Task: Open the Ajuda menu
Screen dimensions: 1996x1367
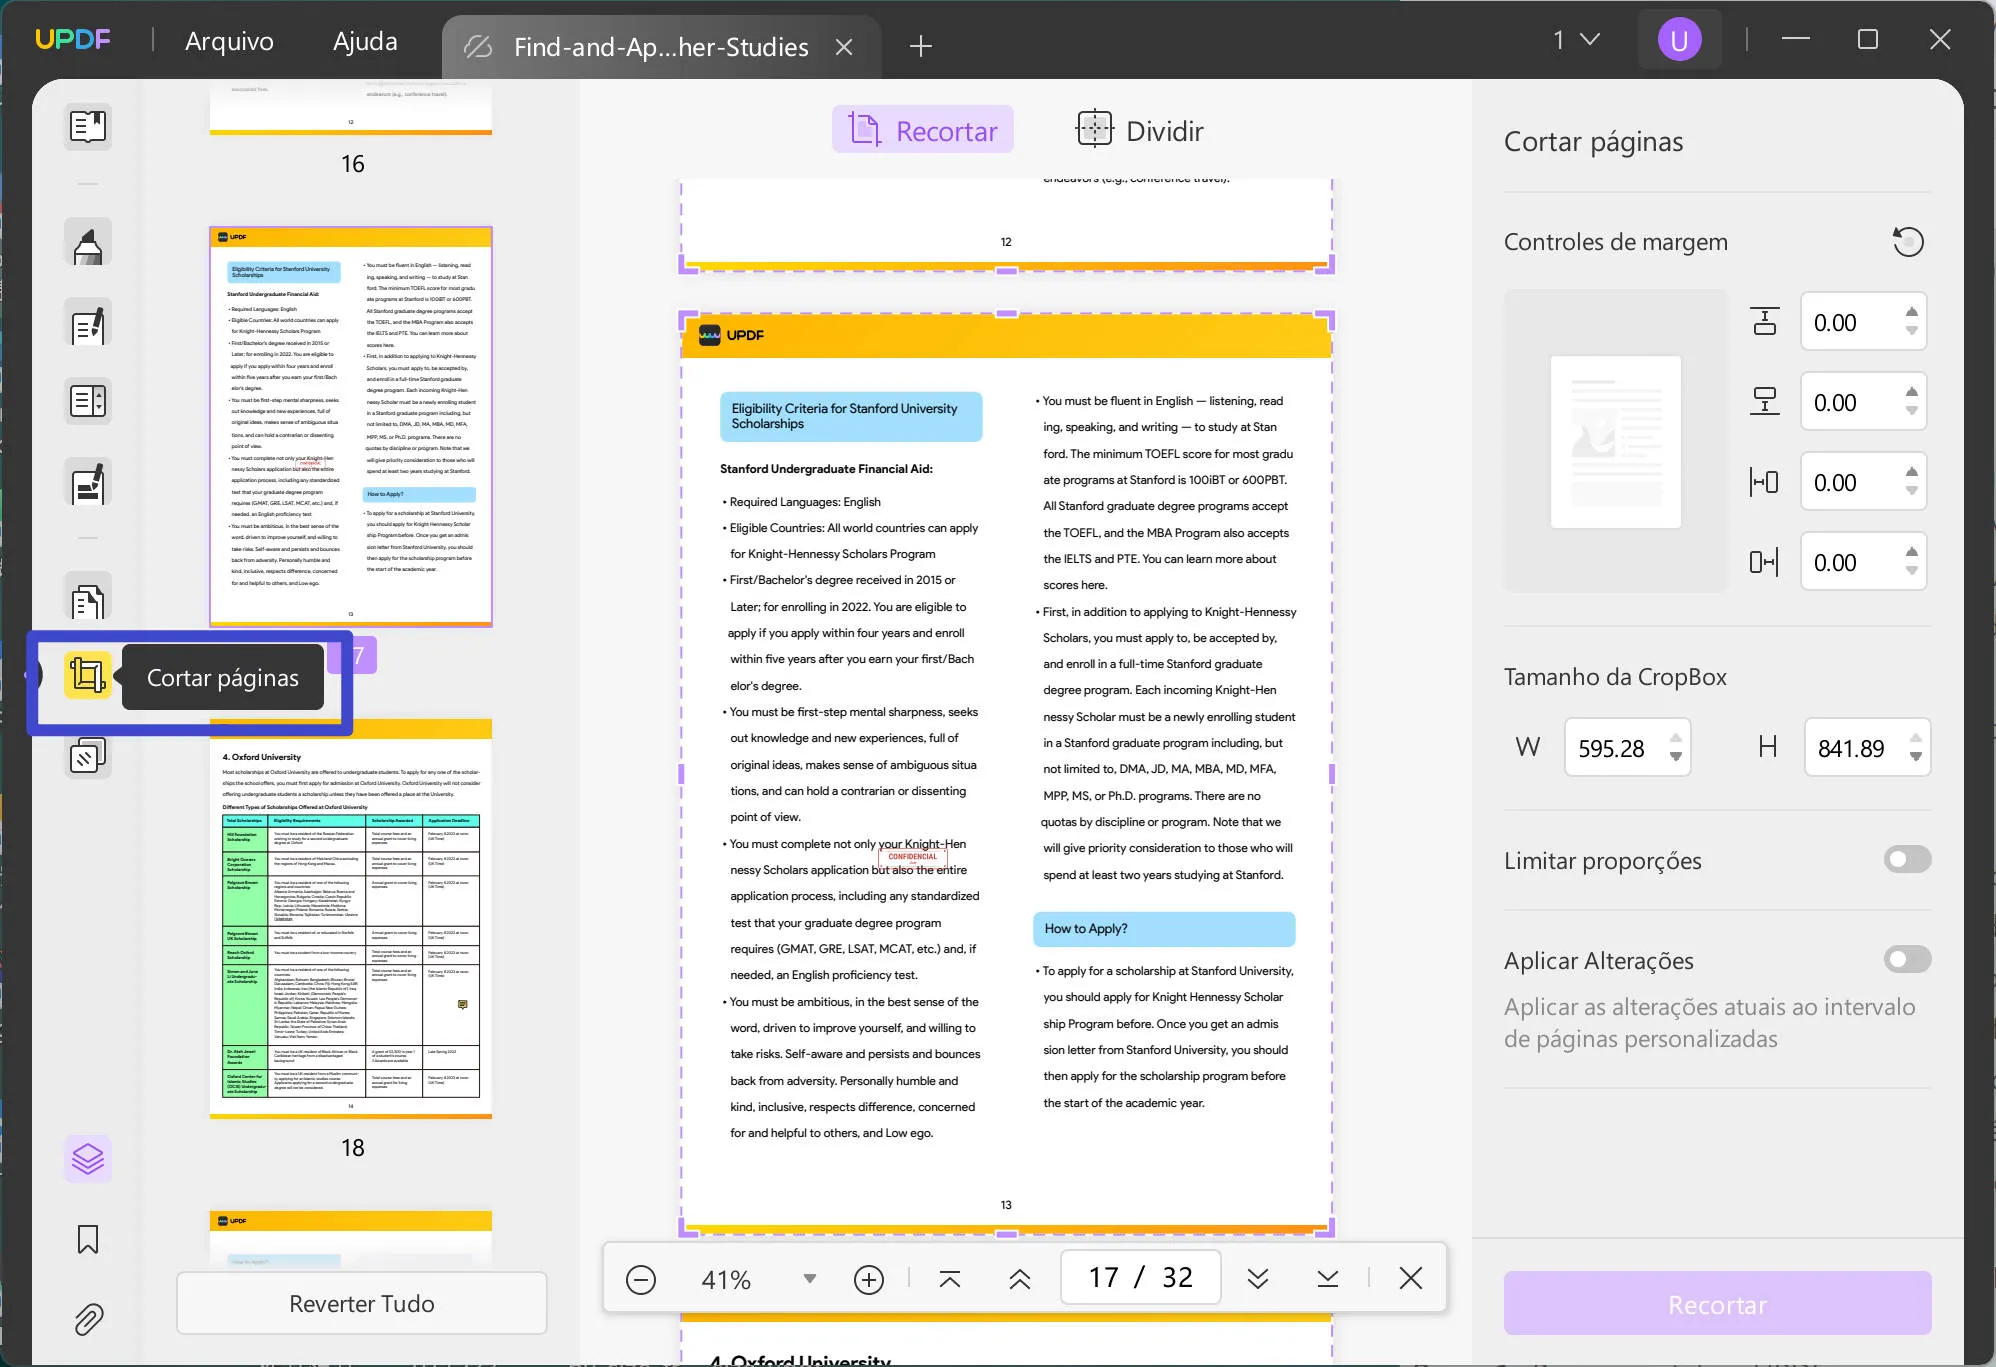Action: pos(365,41)
